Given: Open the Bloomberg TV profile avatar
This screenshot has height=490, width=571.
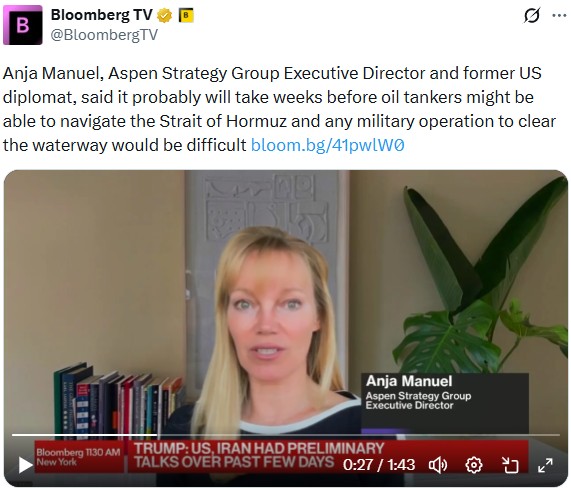Looking at the screenshot, I should (x=23, y=25).
